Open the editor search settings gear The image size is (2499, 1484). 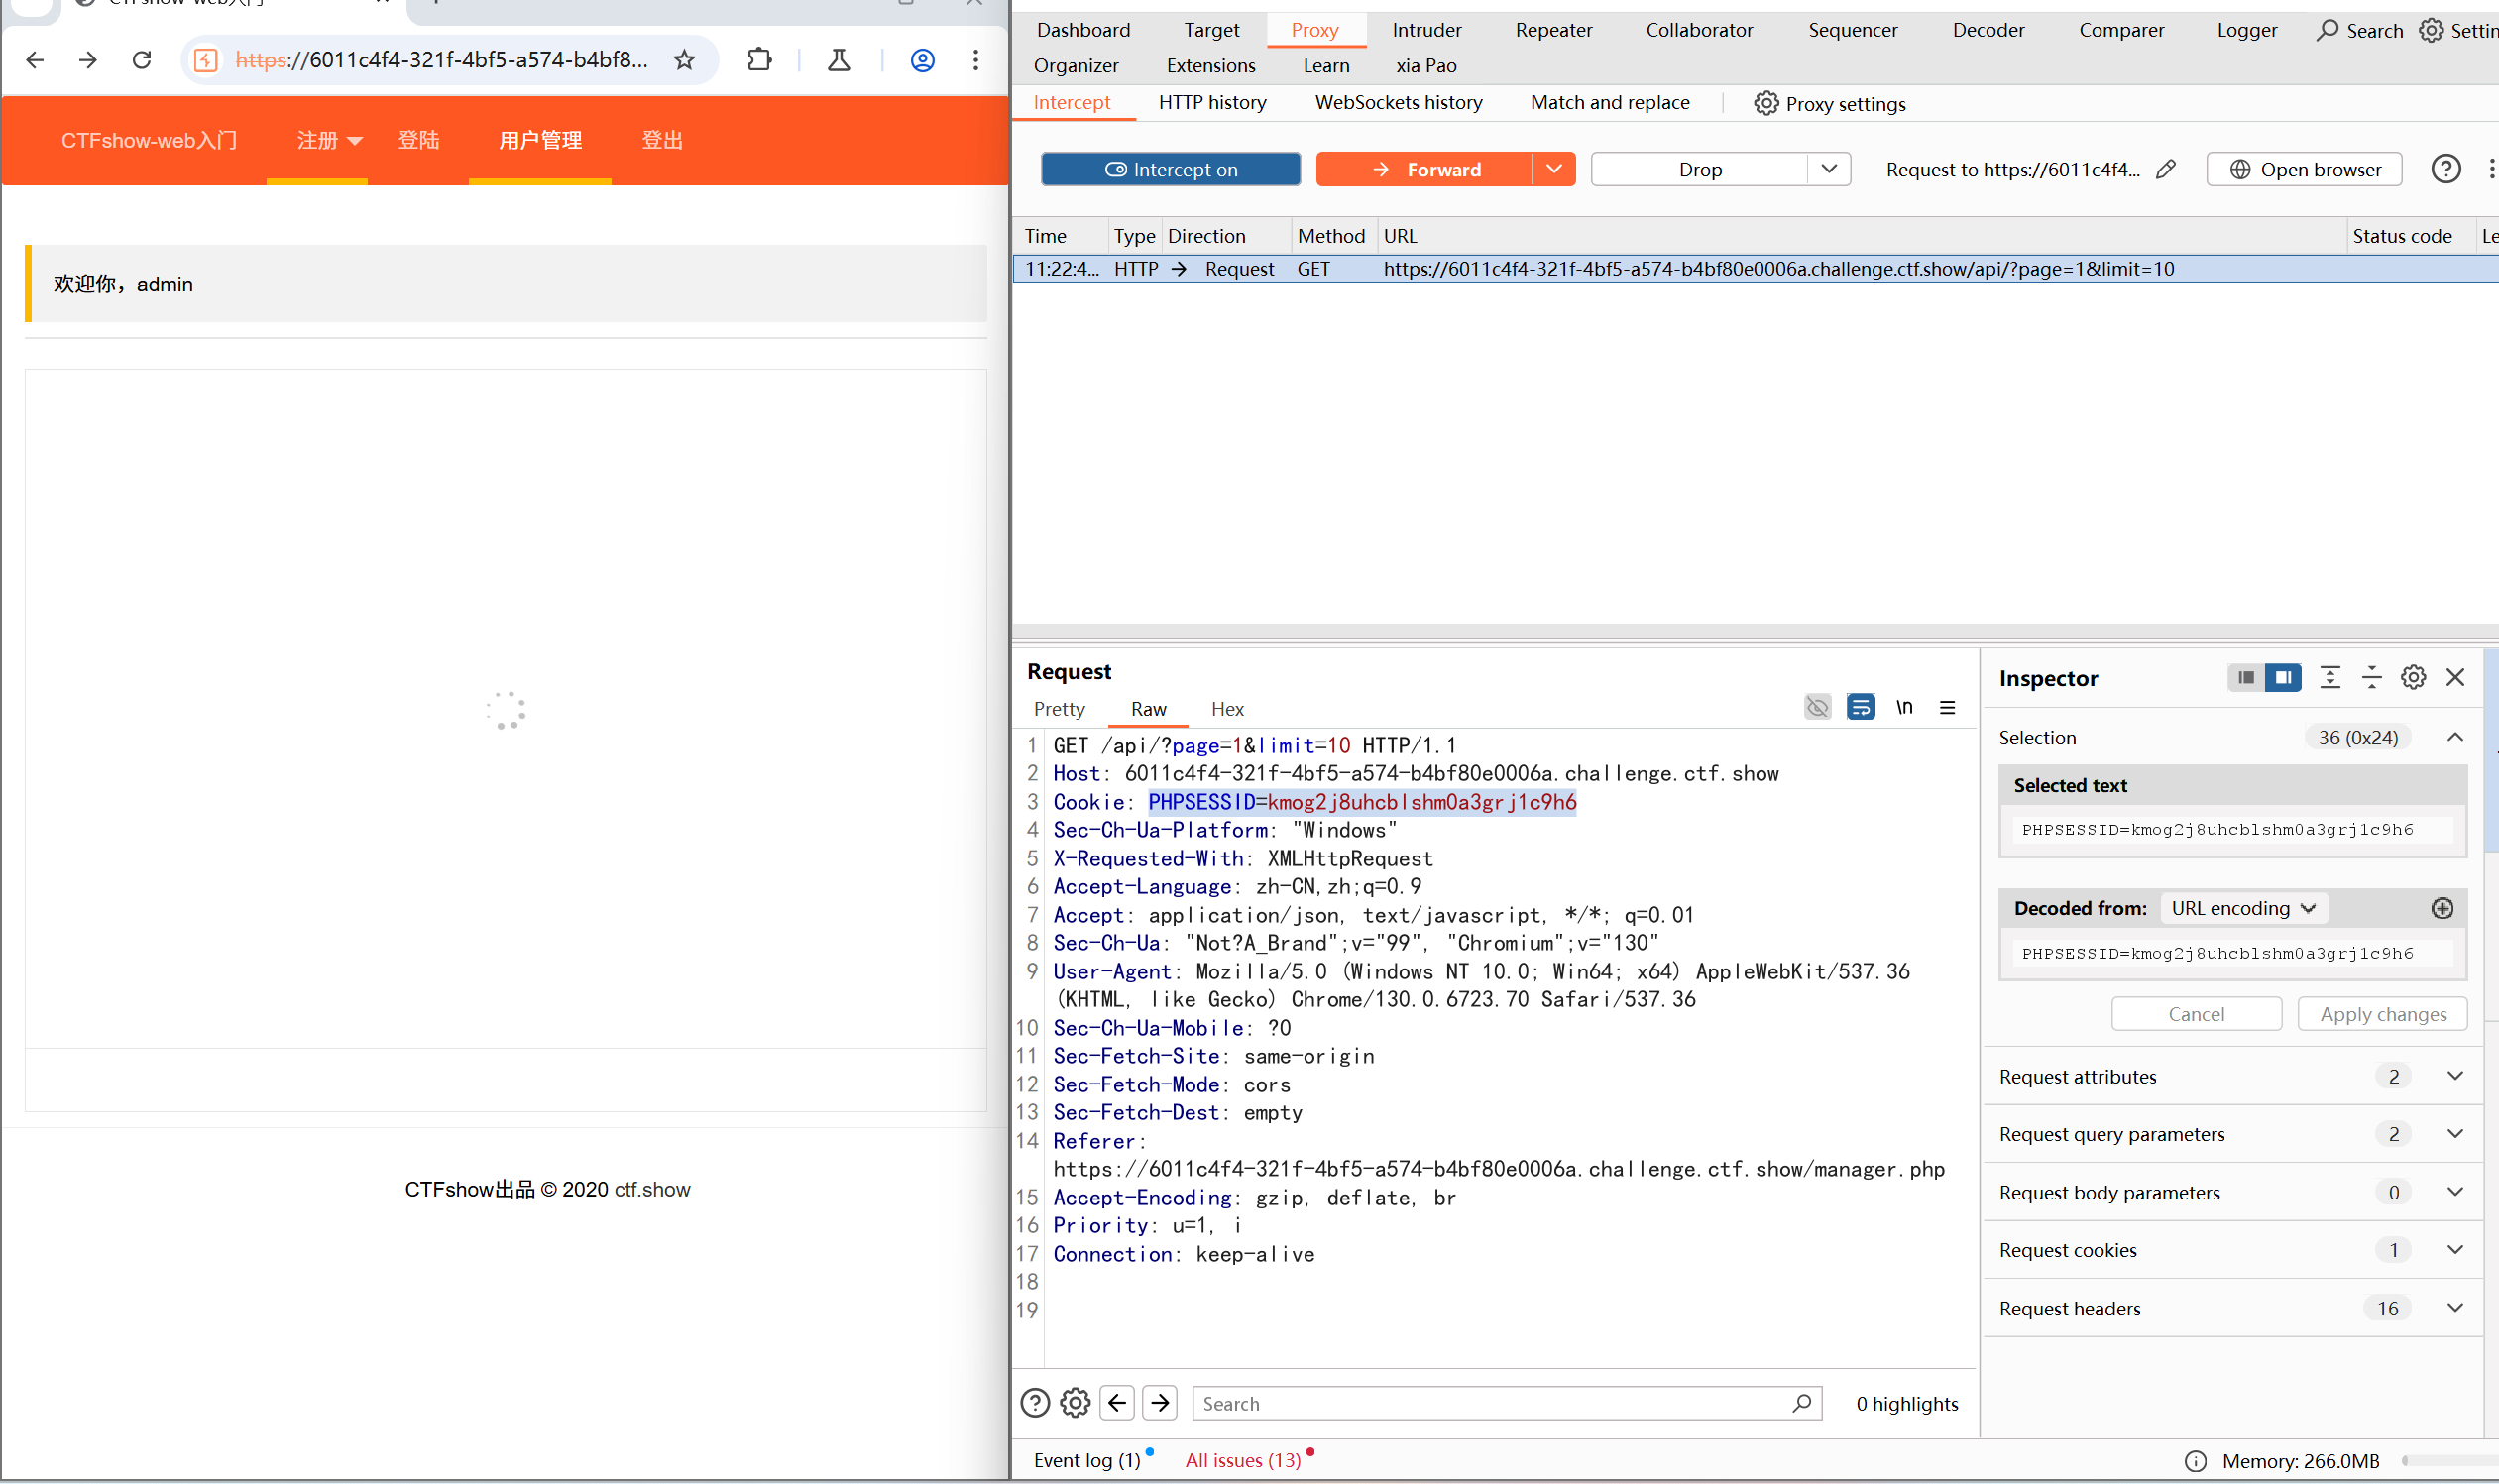coord(1075,1403)
